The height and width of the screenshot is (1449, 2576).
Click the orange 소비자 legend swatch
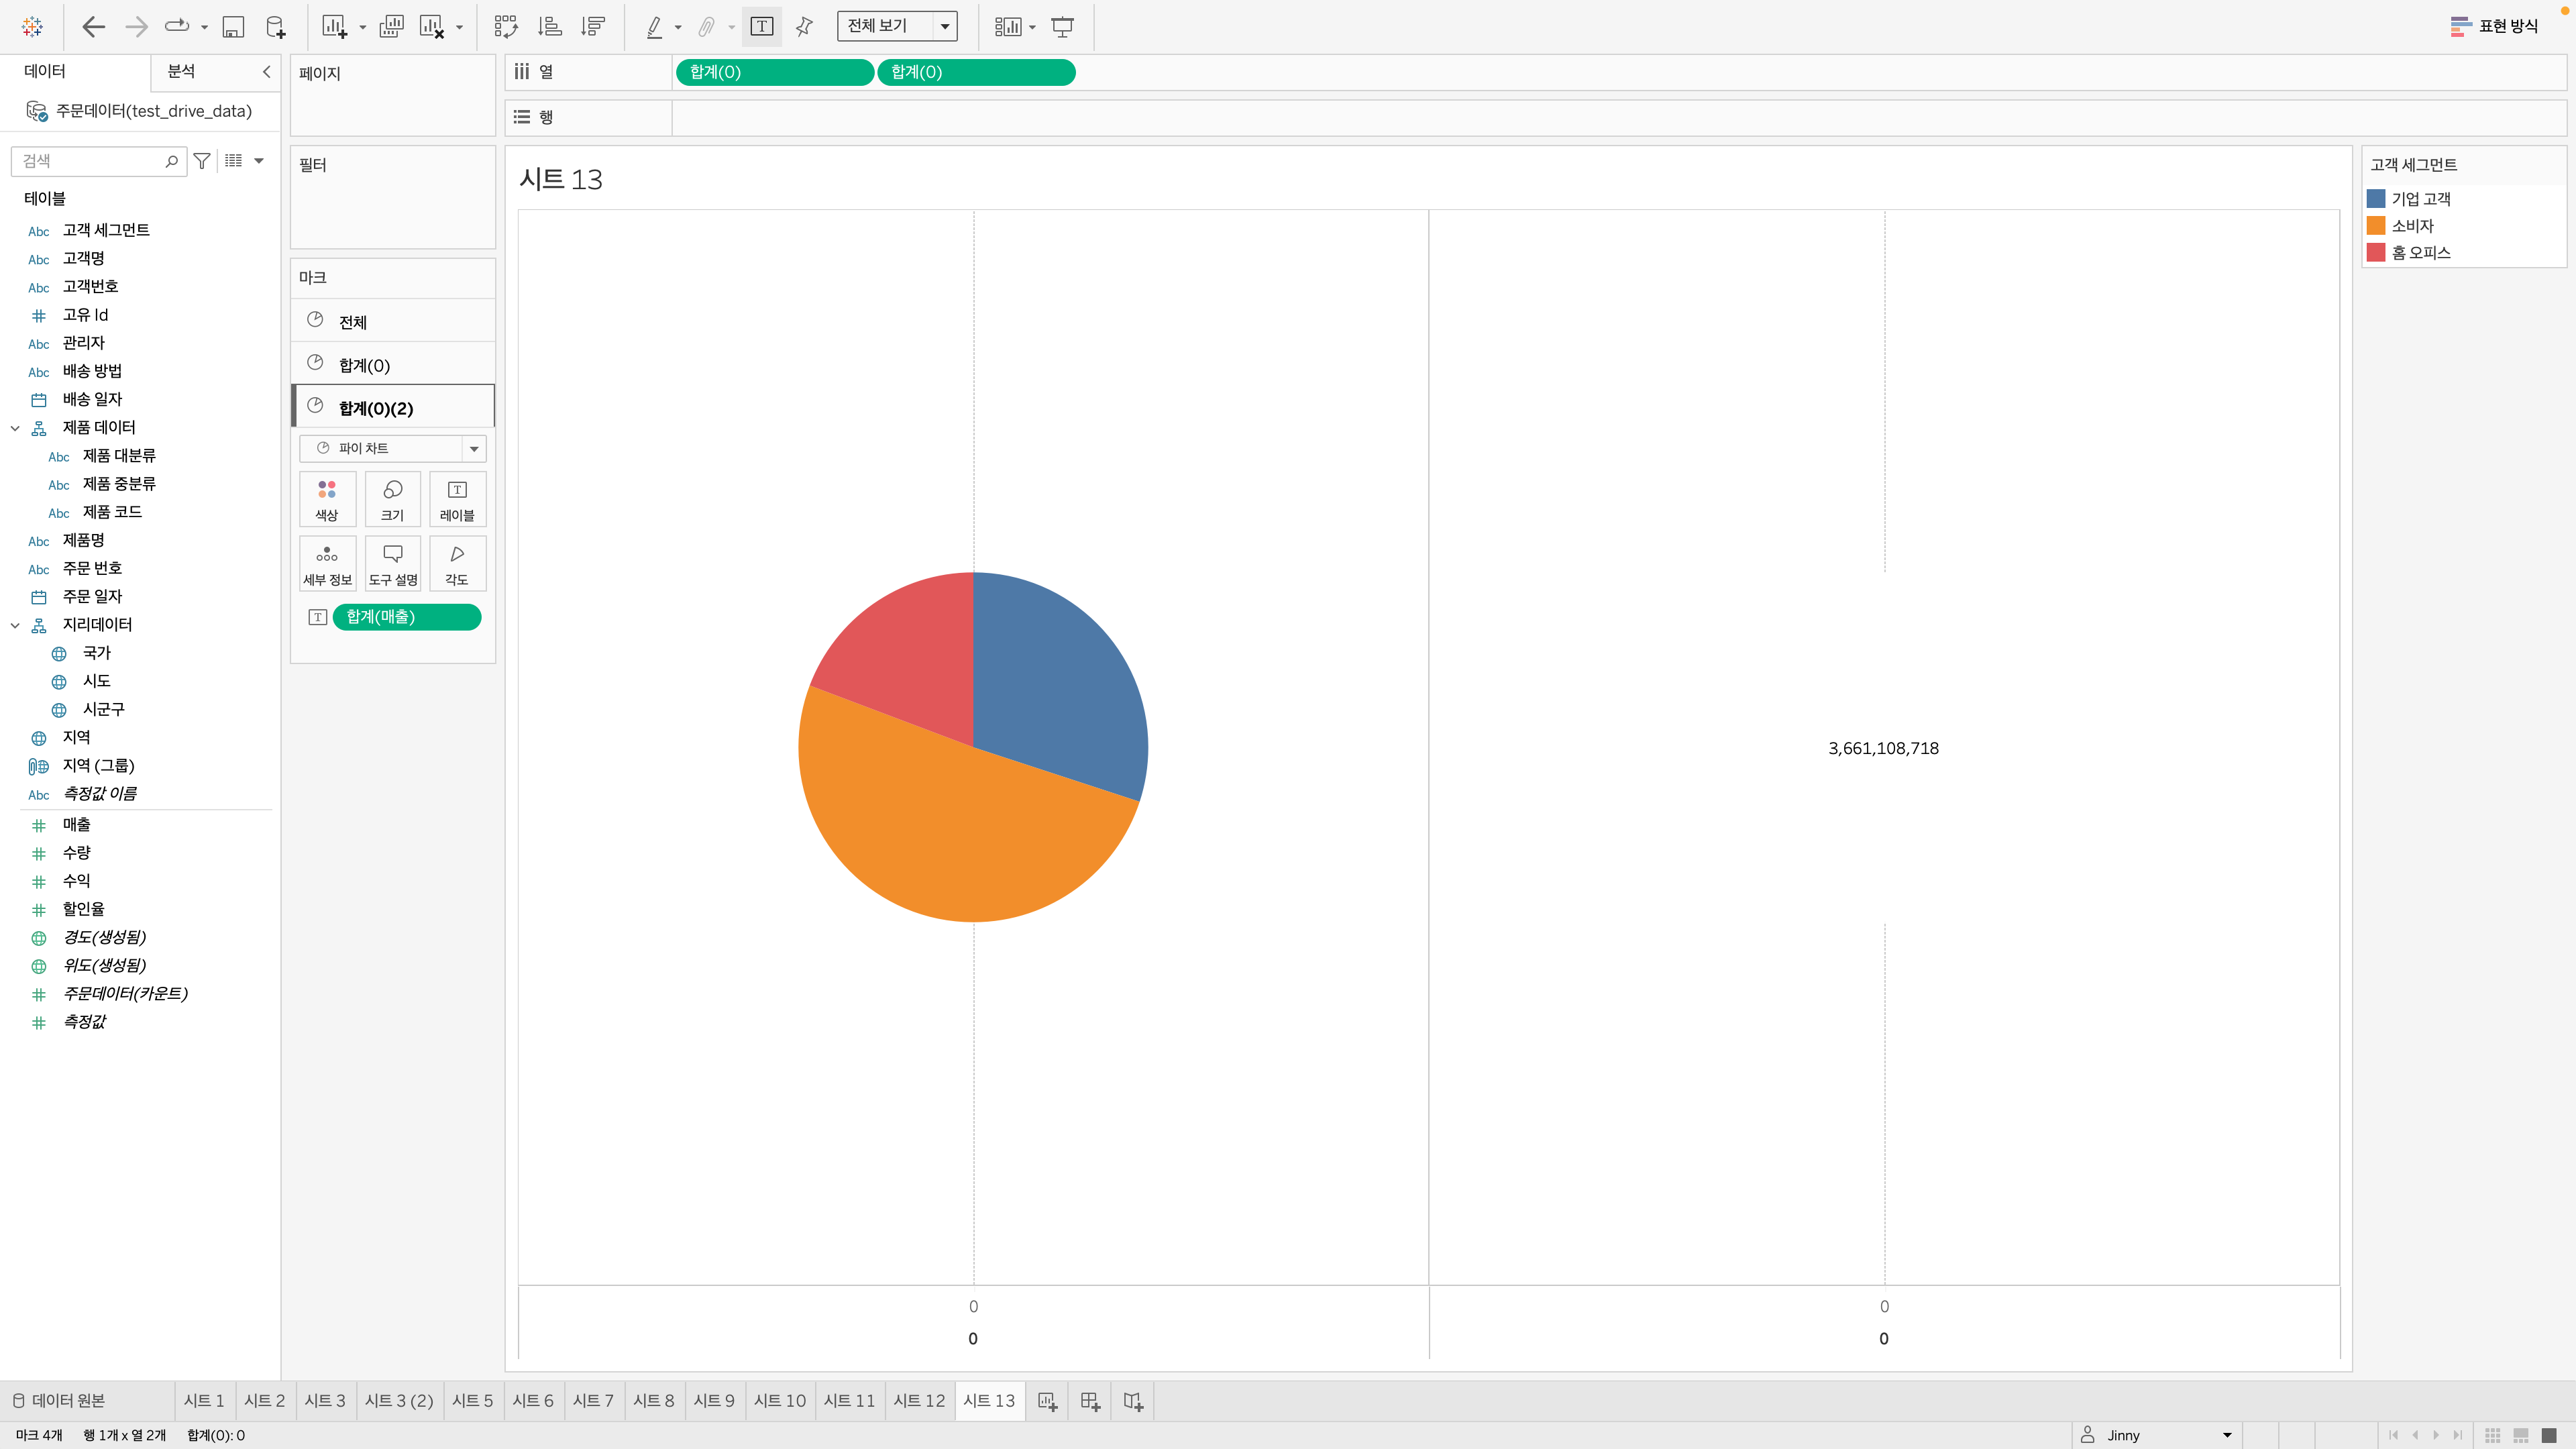tap(2376, 226)
